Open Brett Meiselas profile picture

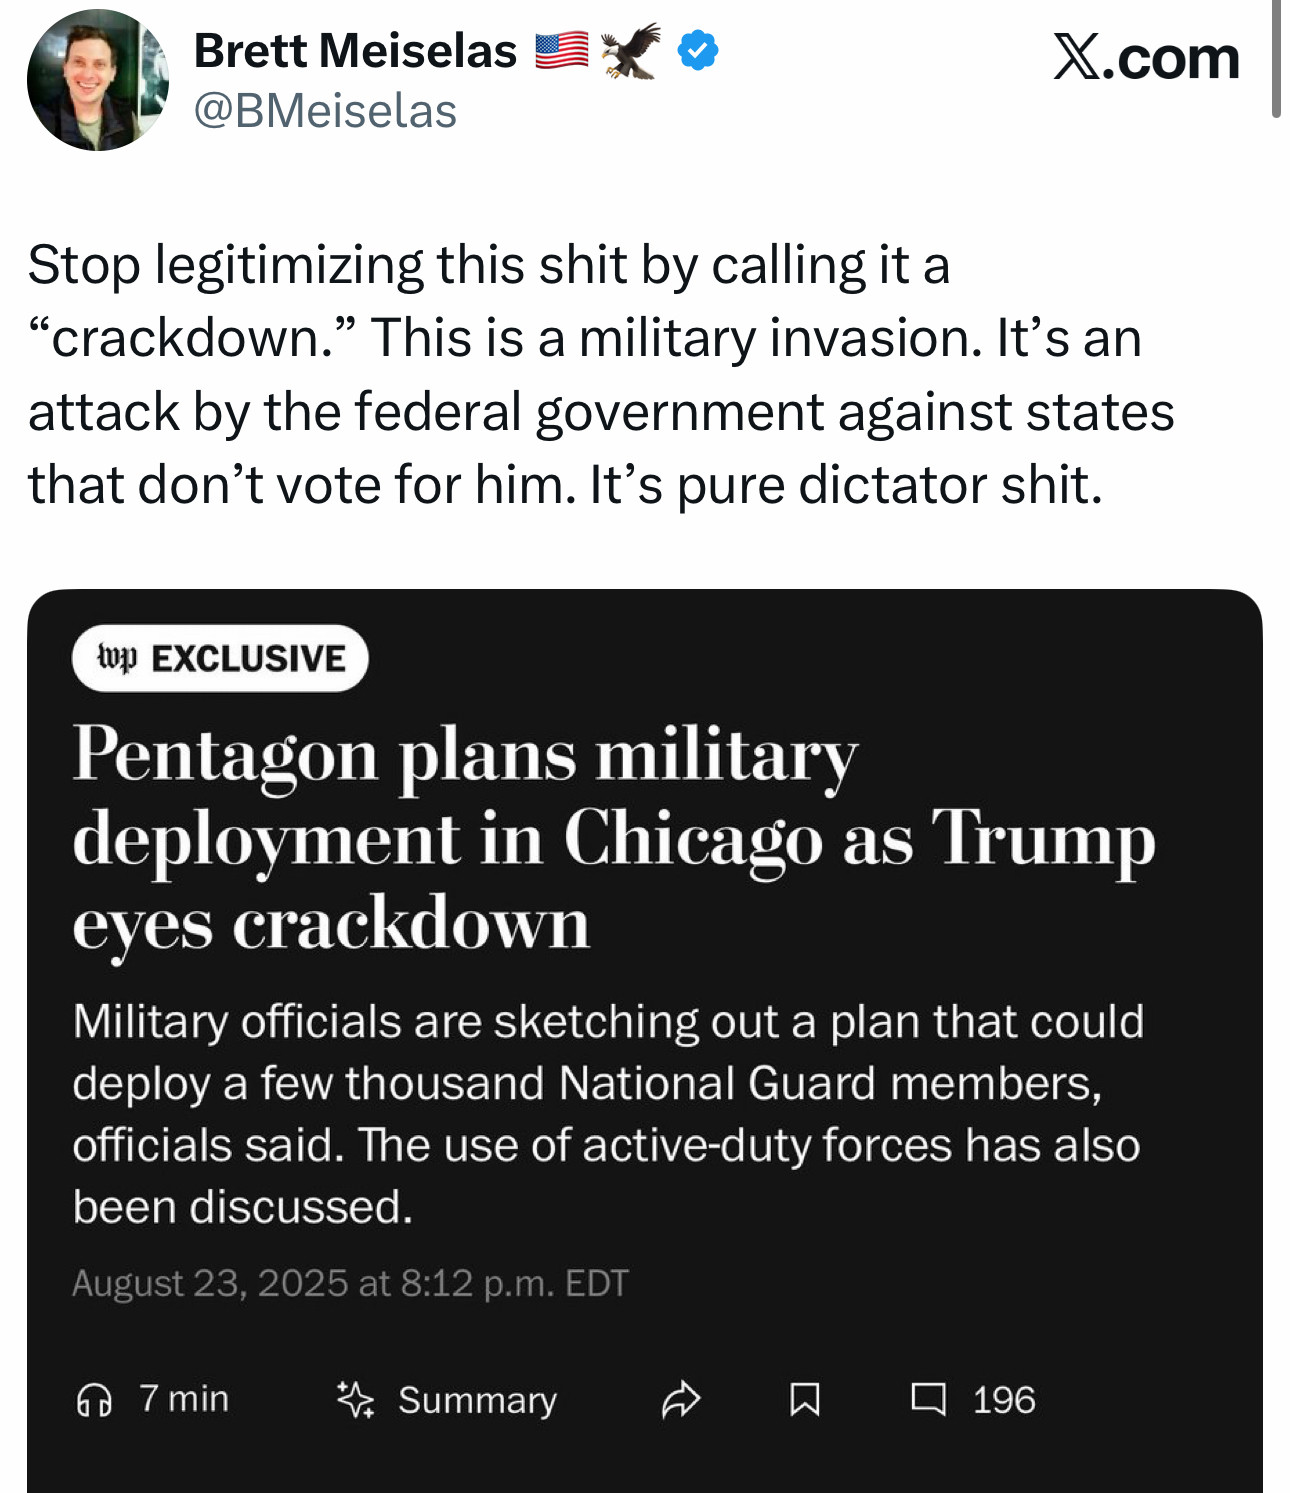click(98, 80)
